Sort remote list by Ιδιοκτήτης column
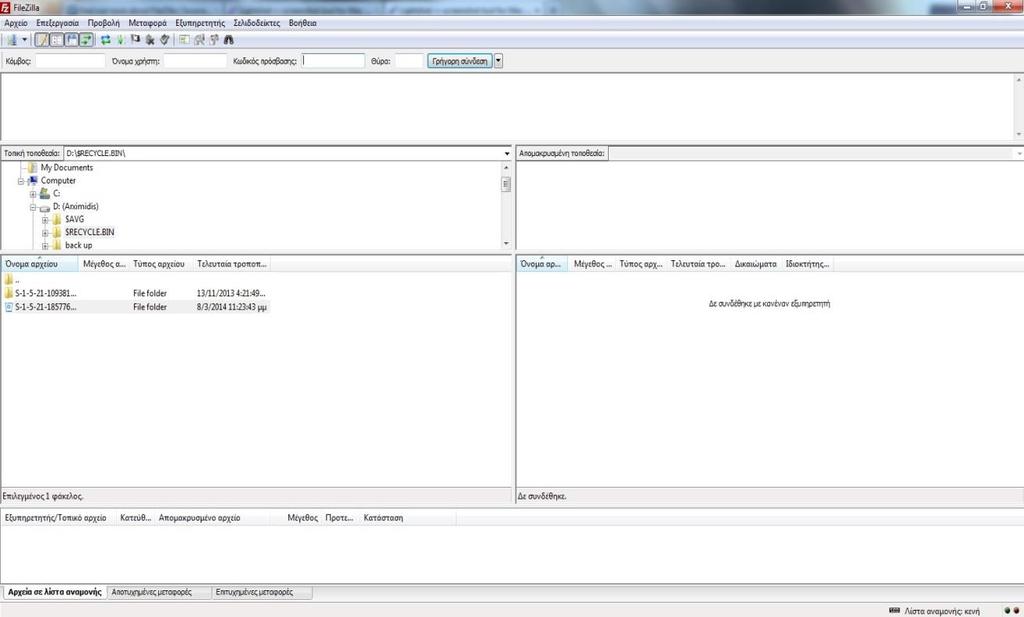The height and width of the screenshot is (617, 1024). (x=807, y=264)
